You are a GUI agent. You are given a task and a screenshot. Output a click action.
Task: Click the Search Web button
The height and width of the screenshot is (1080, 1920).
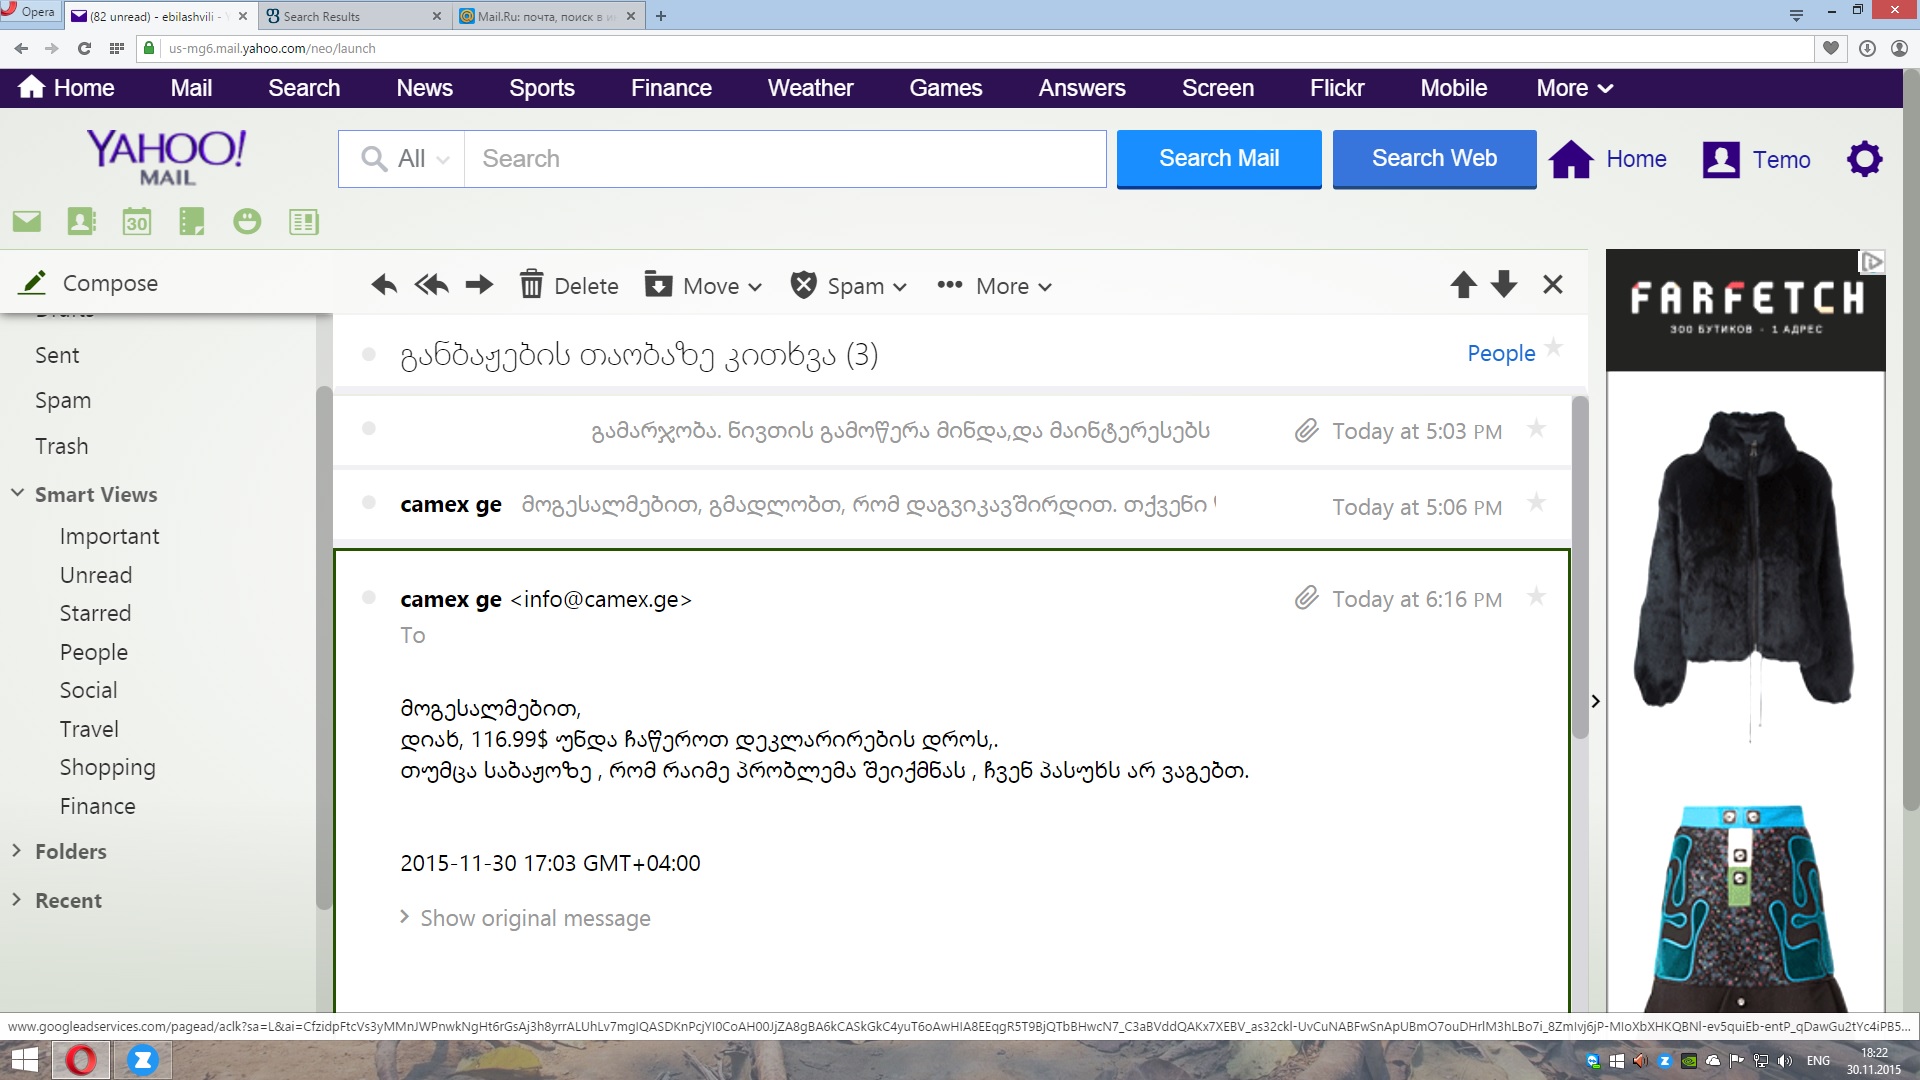(1434, 158)
